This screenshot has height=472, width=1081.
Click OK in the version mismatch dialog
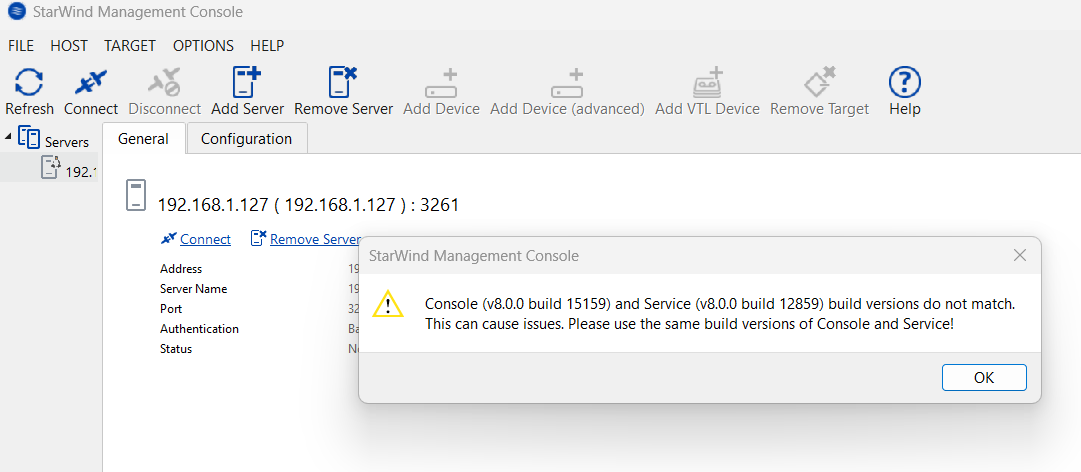[984, 377]
